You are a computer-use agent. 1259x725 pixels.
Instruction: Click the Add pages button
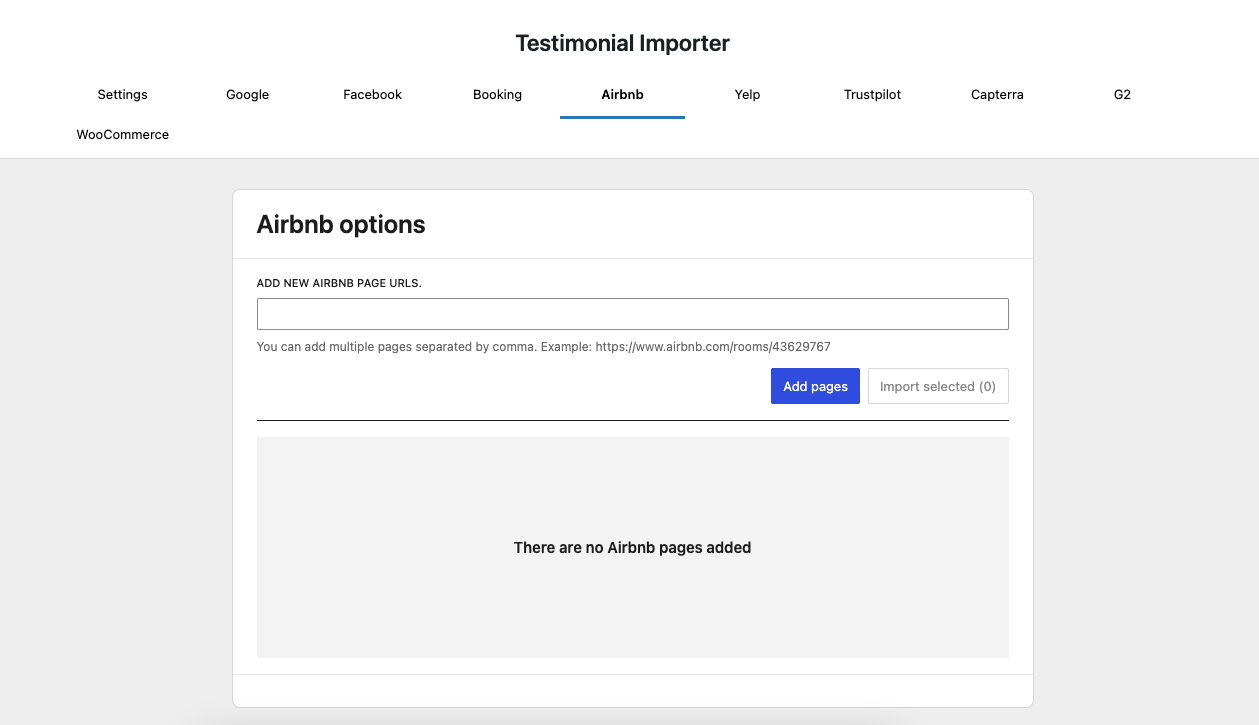(815, 386)
